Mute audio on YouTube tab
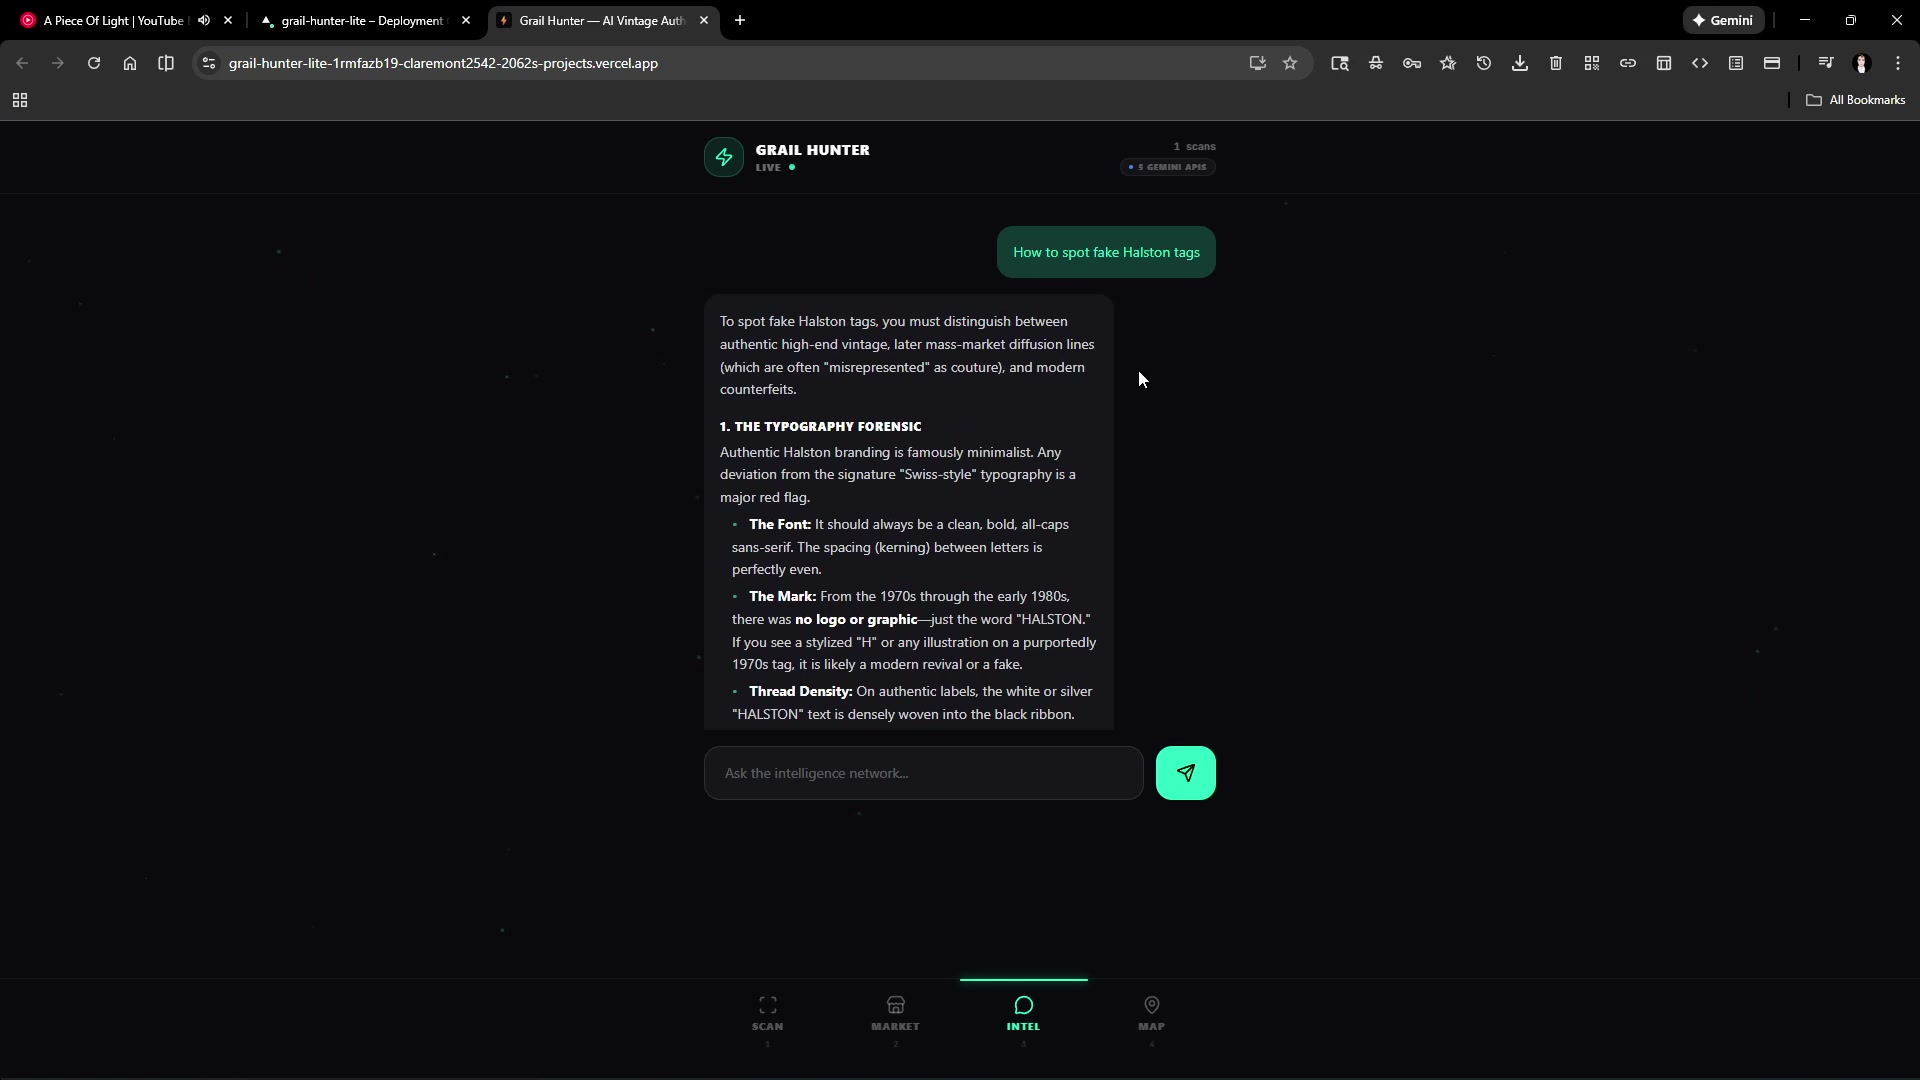The image size is (1920, 1080). point(204,20)
